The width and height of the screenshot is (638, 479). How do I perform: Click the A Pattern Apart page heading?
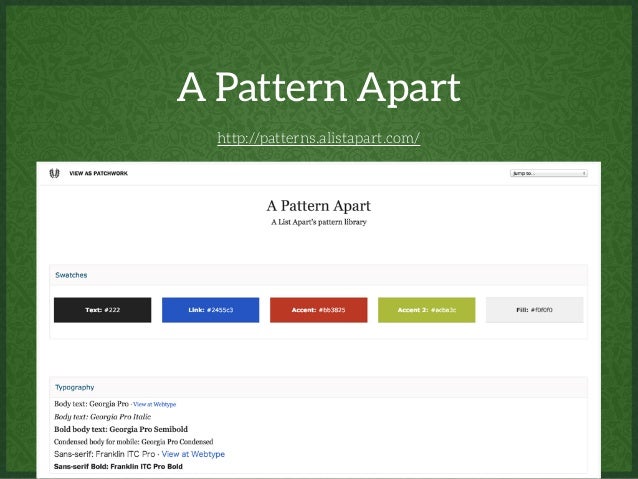tap(319, 206)
